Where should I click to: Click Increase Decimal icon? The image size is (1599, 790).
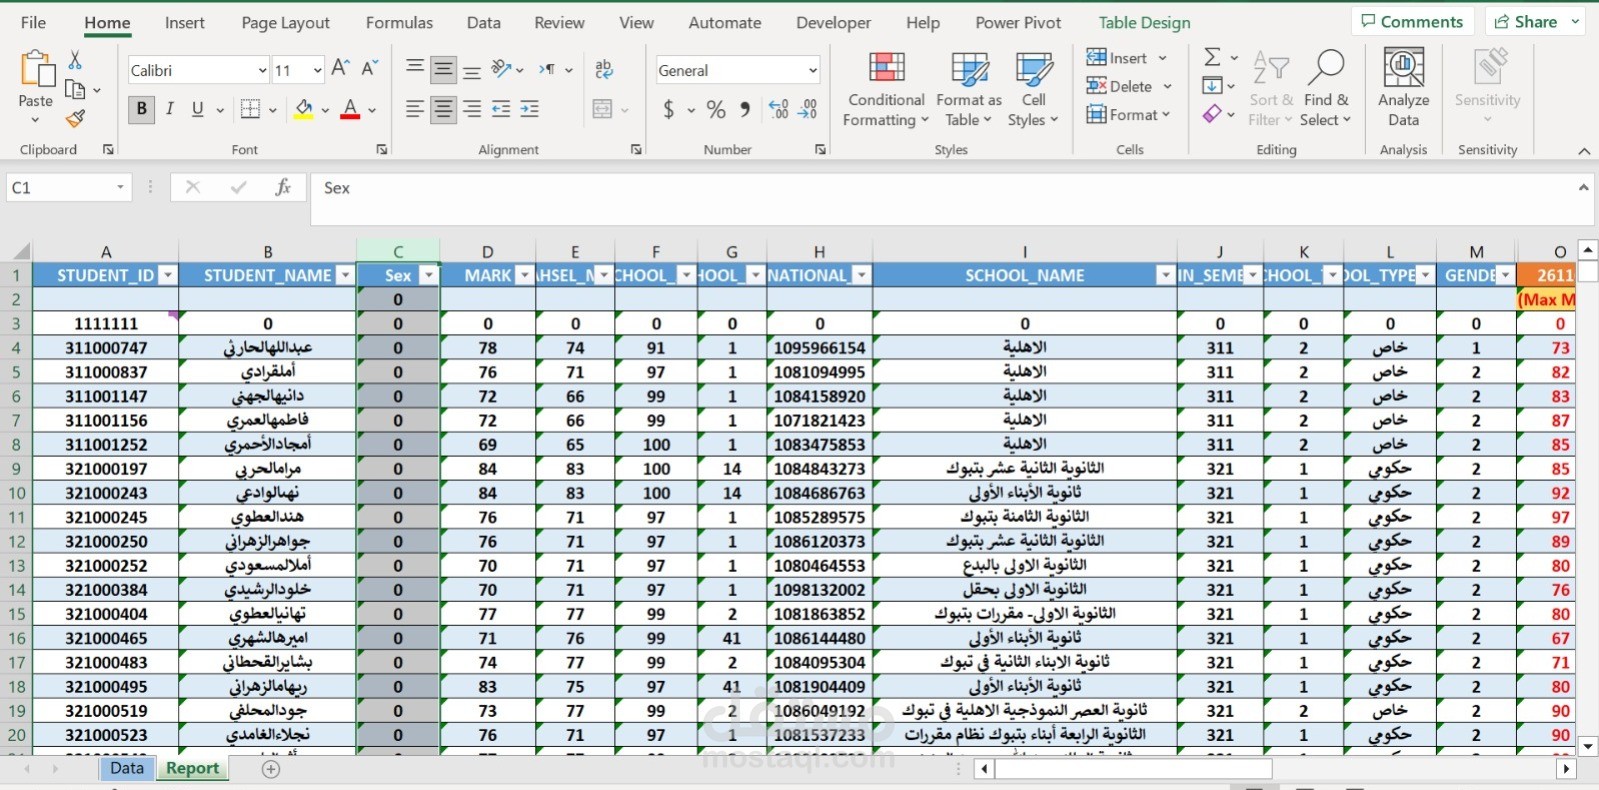(778, 109)
